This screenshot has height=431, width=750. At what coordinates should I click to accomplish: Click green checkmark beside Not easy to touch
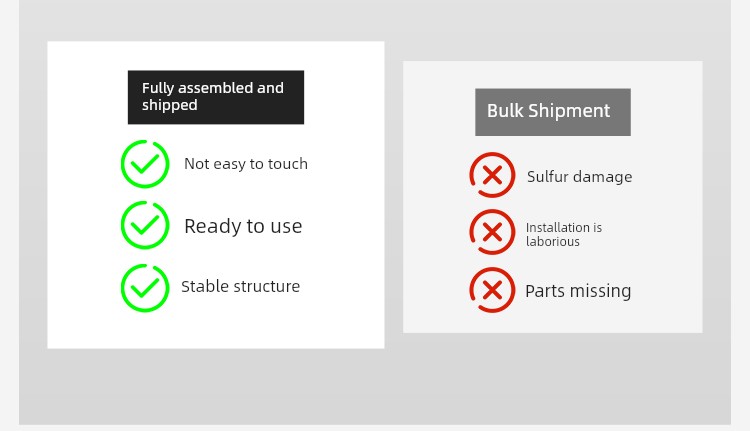pyautogui.click(x=145, y=164)
